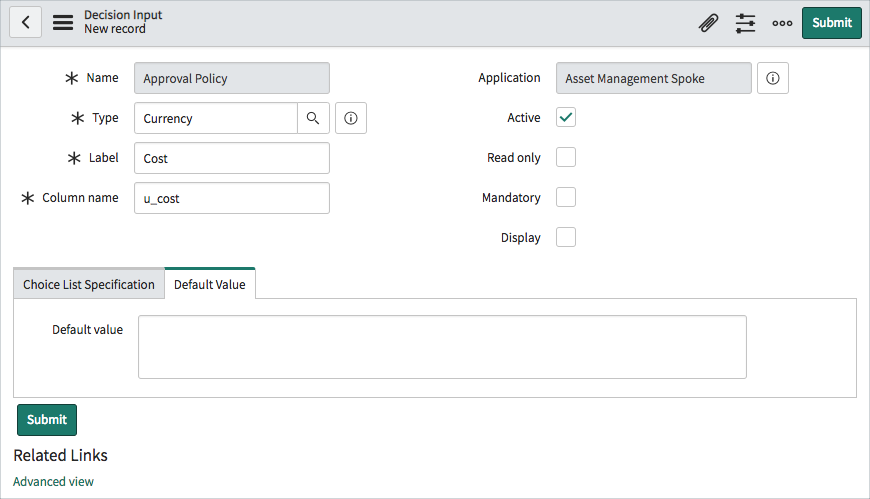Click the Column name label

pyautogui.click(x=80, y=198)
